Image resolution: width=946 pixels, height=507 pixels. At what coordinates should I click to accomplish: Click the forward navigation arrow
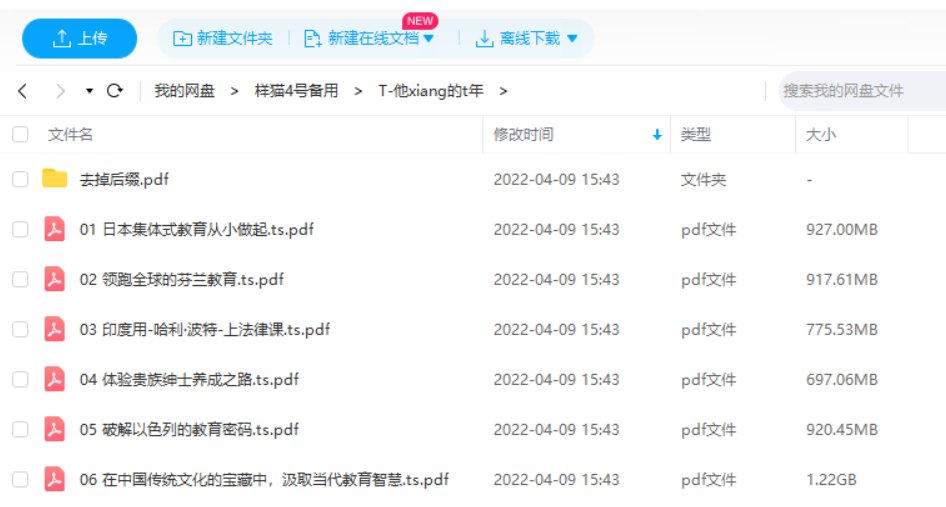point(60,91)
